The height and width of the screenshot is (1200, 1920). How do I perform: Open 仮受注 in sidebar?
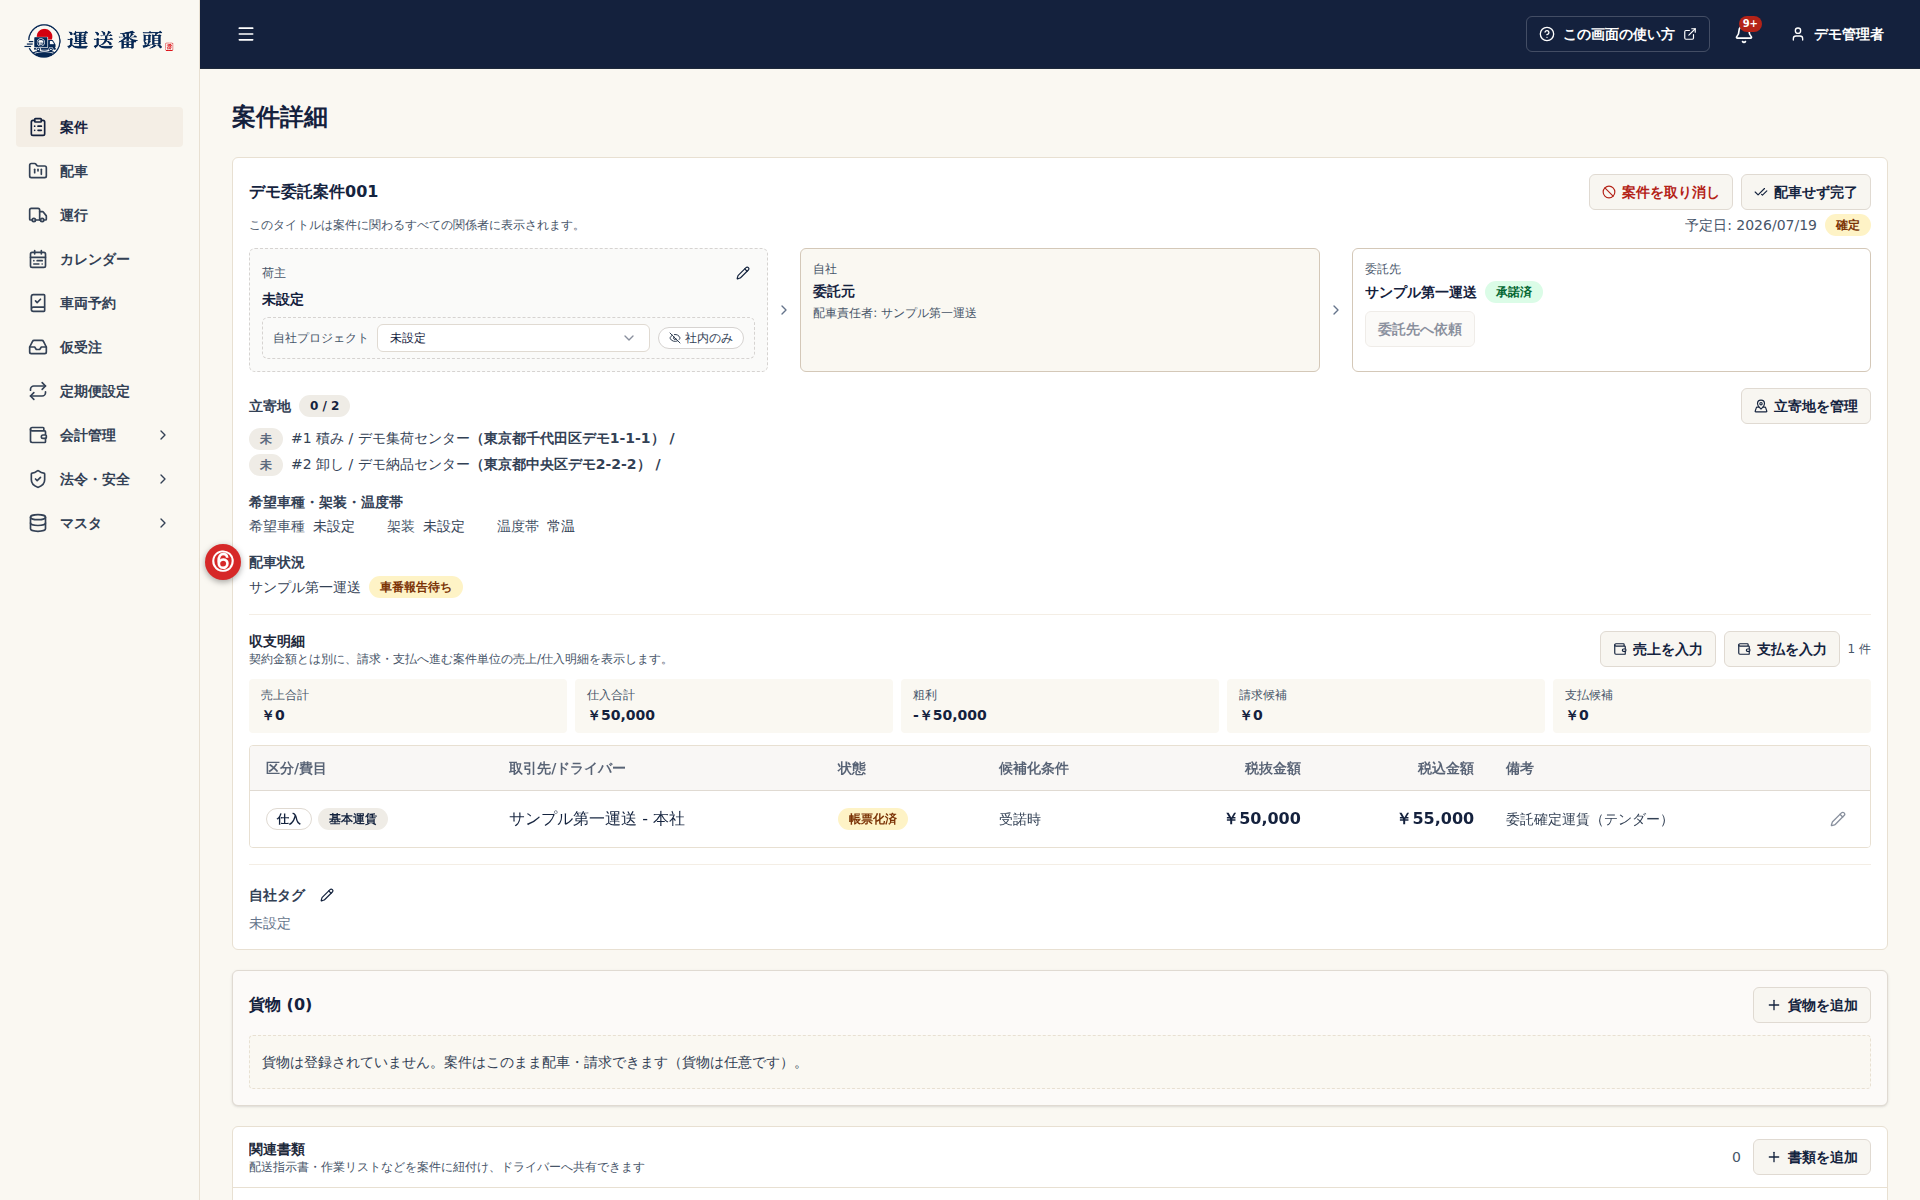(x=99, y=347)
